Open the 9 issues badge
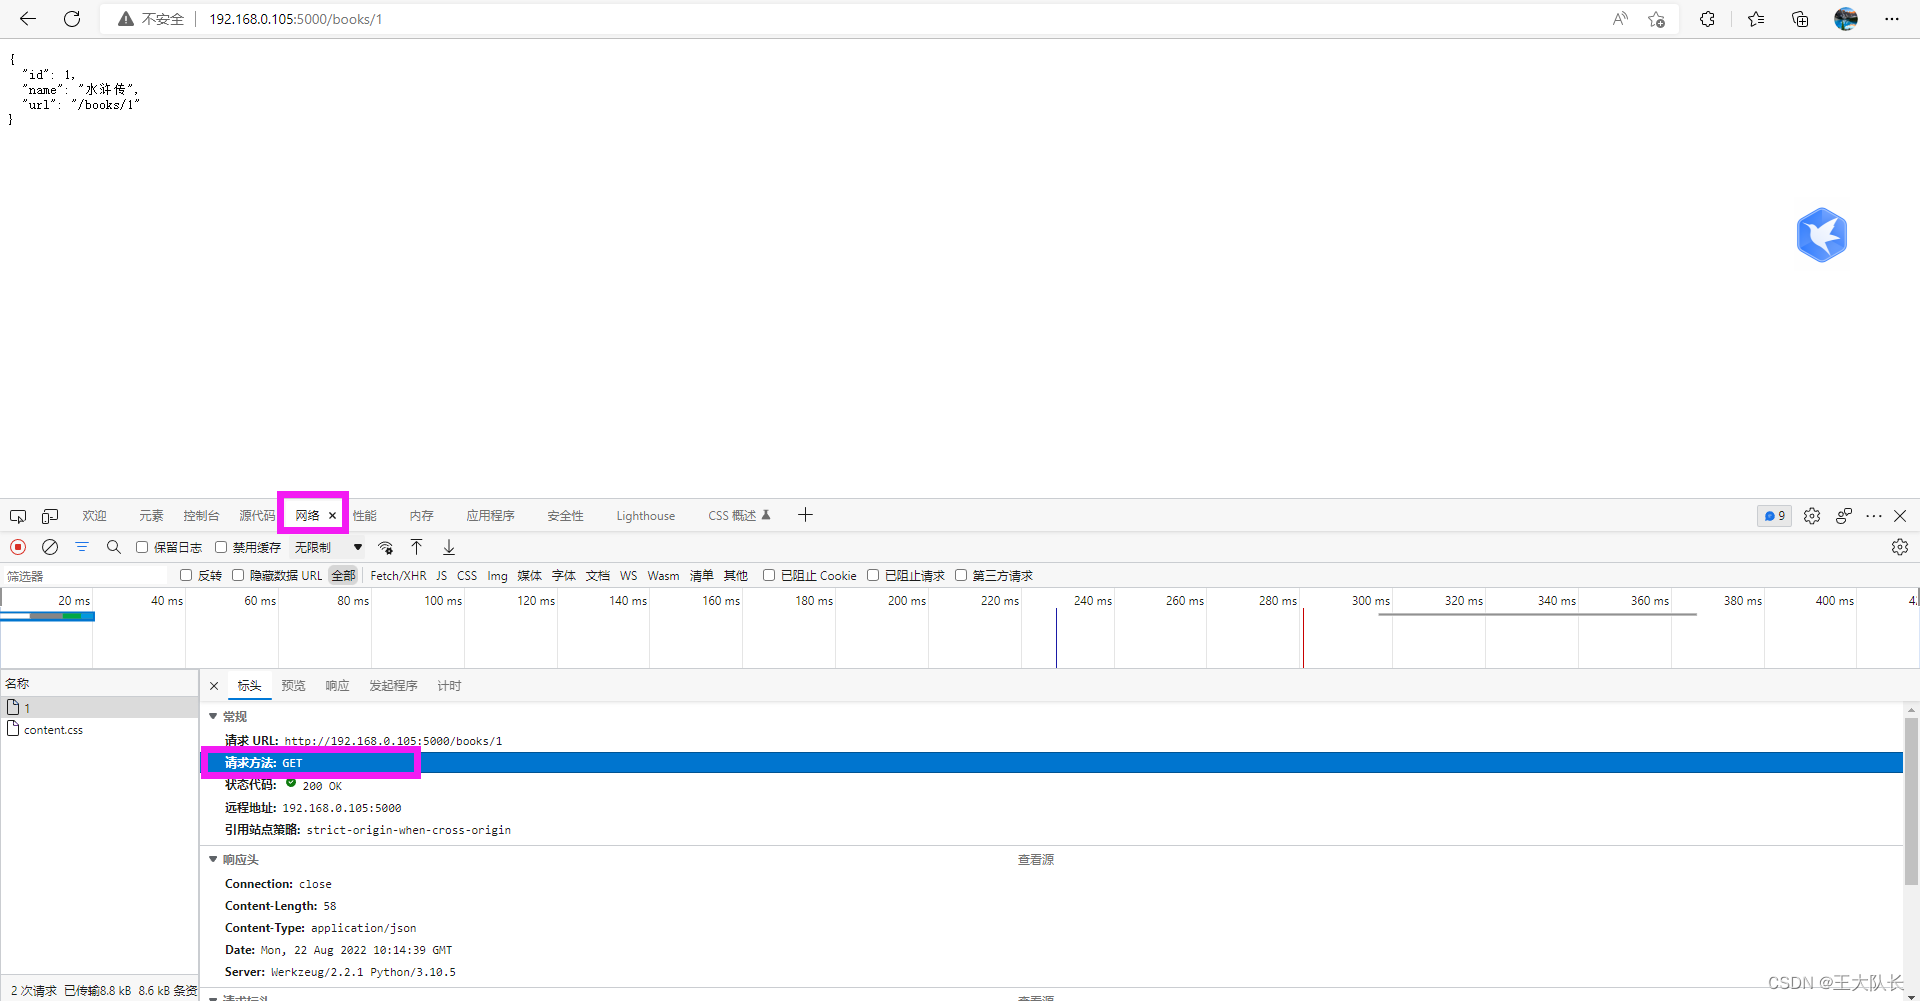Viewport: 1920px width, 1001px height. [x=1775, y=516]
